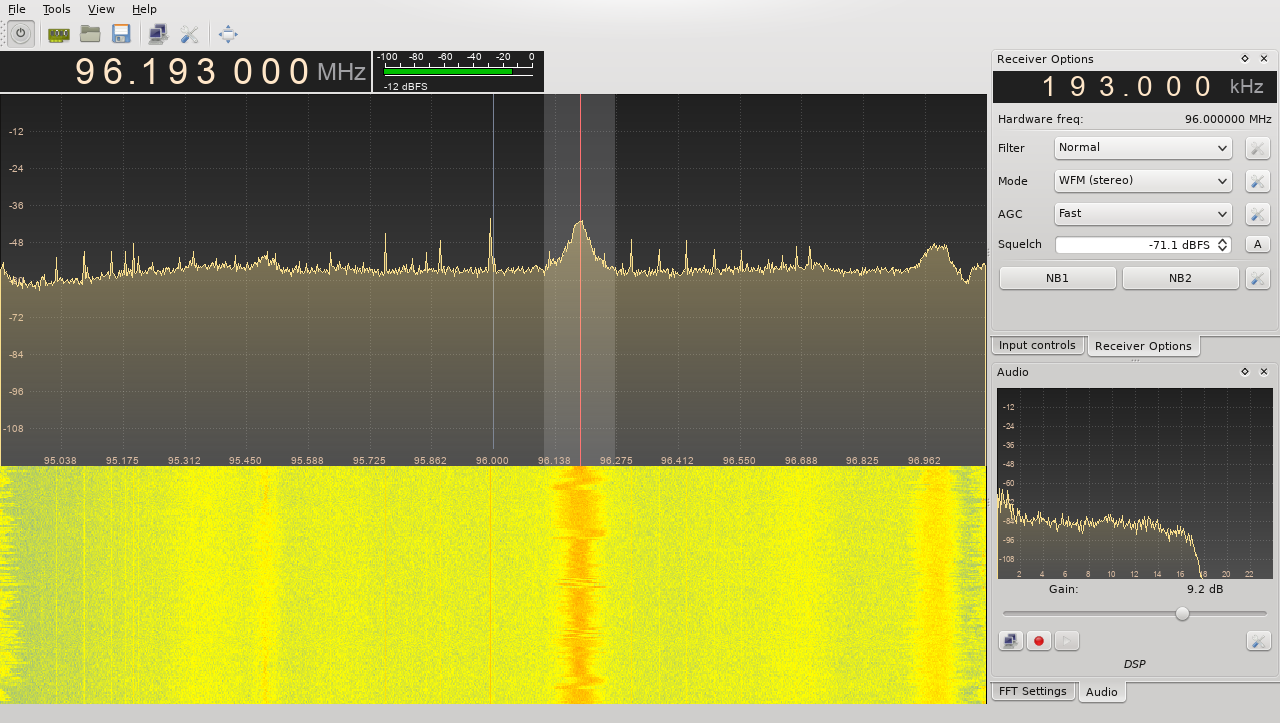The width and height of the screenshot is (1280, 723).
Task: Open the AGC dropdown set to Fast
Action: click(1143, 213)
